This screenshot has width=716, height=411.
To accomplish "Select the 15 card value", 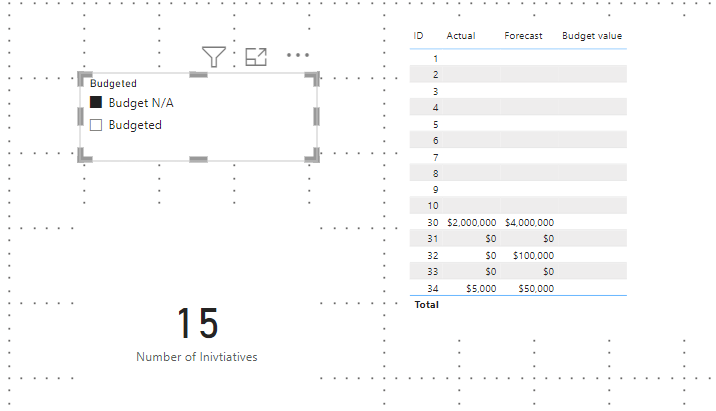I will tap(198, 323).
